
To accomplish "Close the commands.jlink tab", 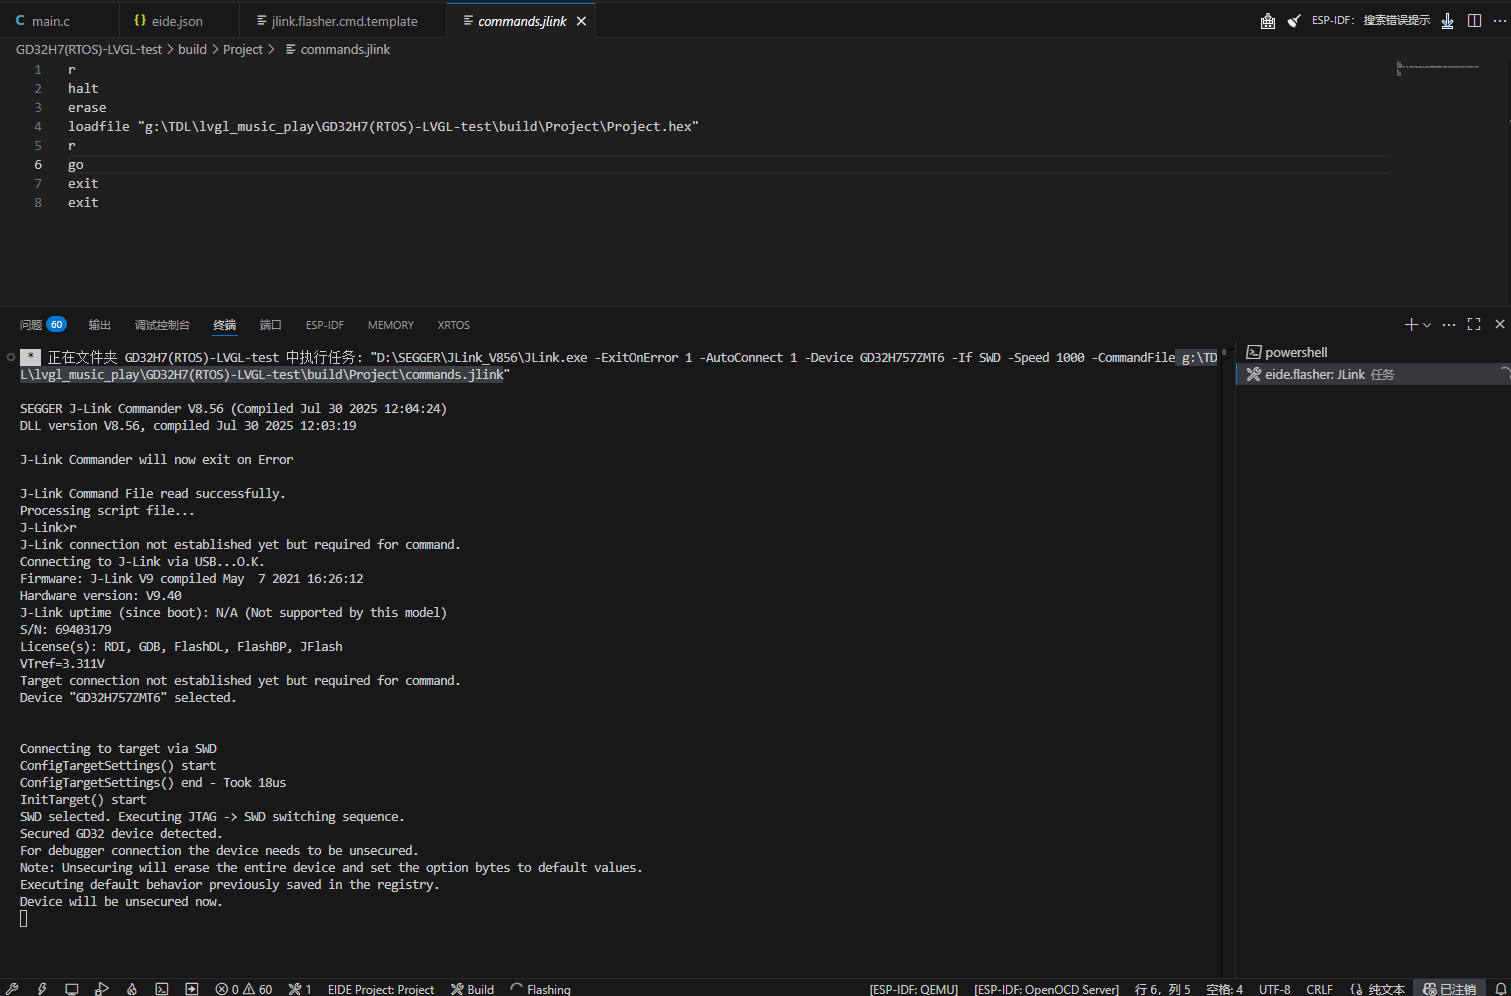I will click(x=581, y=21).
